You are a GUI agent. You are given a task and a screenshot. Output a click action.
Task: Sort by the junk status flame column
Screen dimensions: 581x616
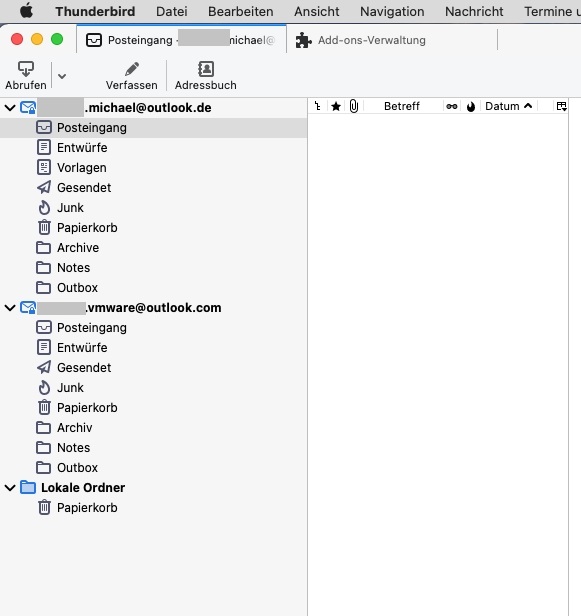click(x=471, y=106)
